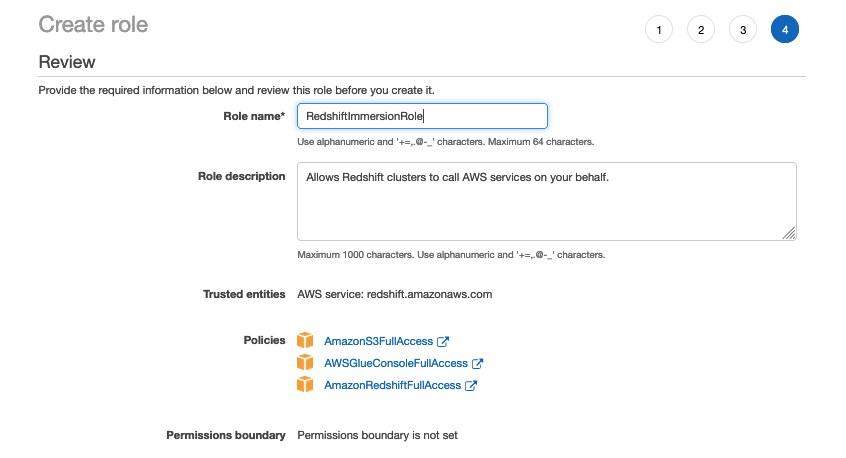Click inside the Role description text area

click(x=547, y=201)
